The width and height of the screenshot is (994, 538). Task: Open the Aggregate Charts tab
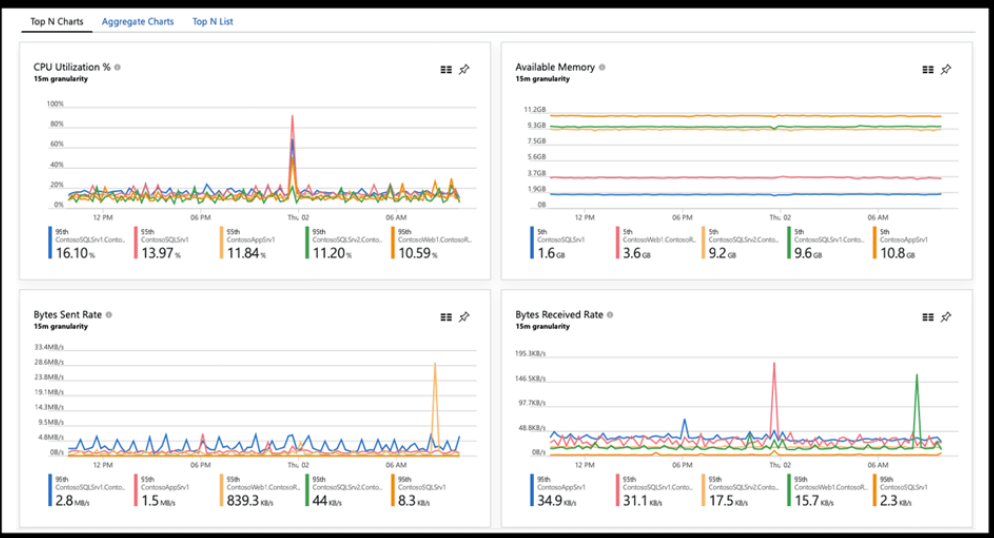tap(138, 22)
